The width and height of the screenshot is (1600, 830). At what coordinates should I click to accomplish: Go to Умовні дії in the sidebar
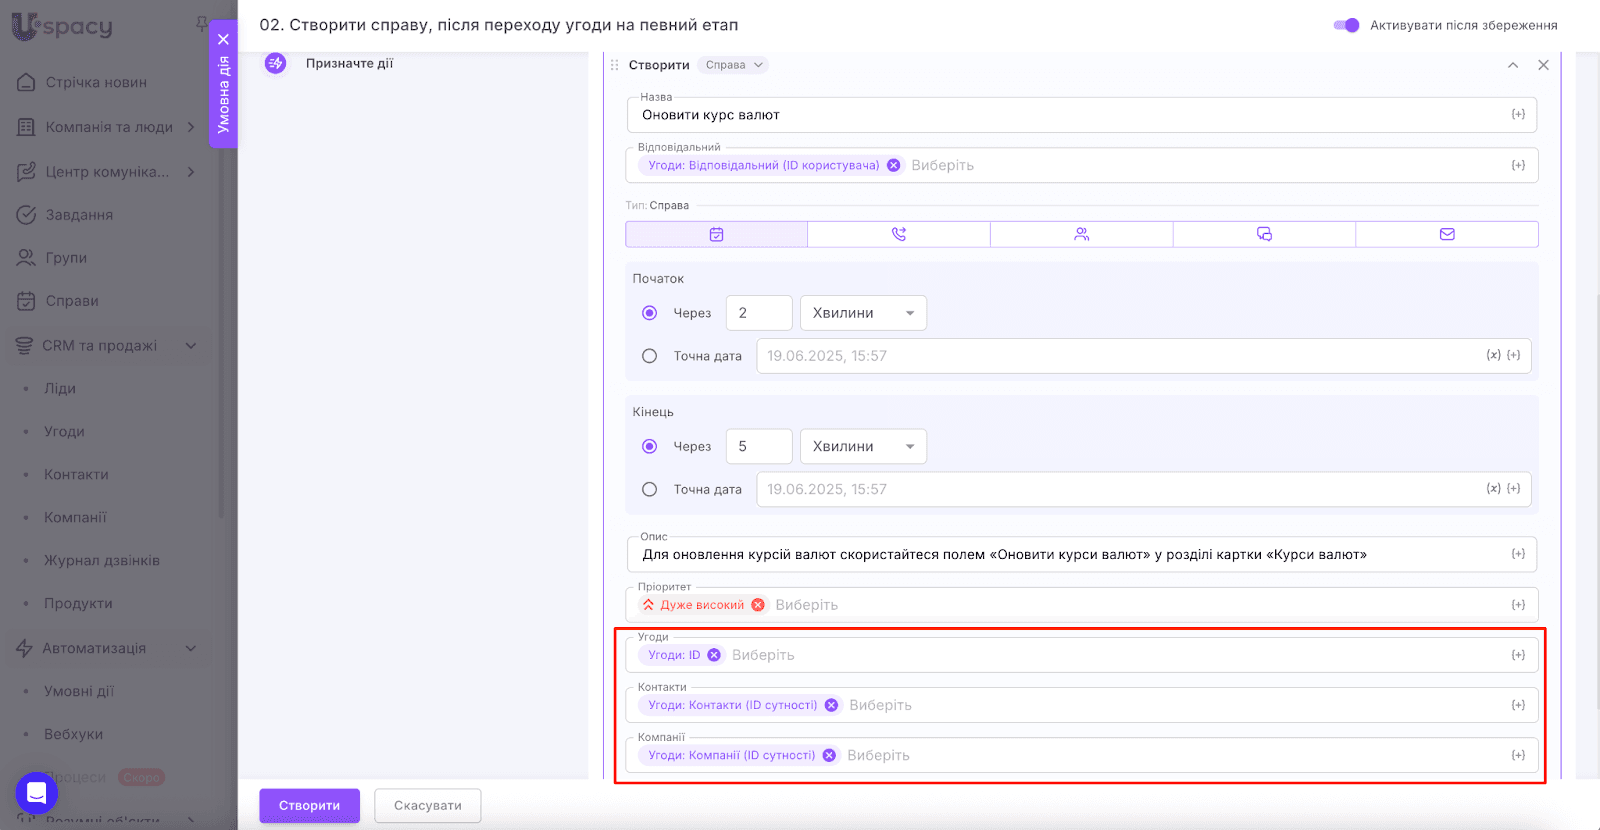coord(79,691)
